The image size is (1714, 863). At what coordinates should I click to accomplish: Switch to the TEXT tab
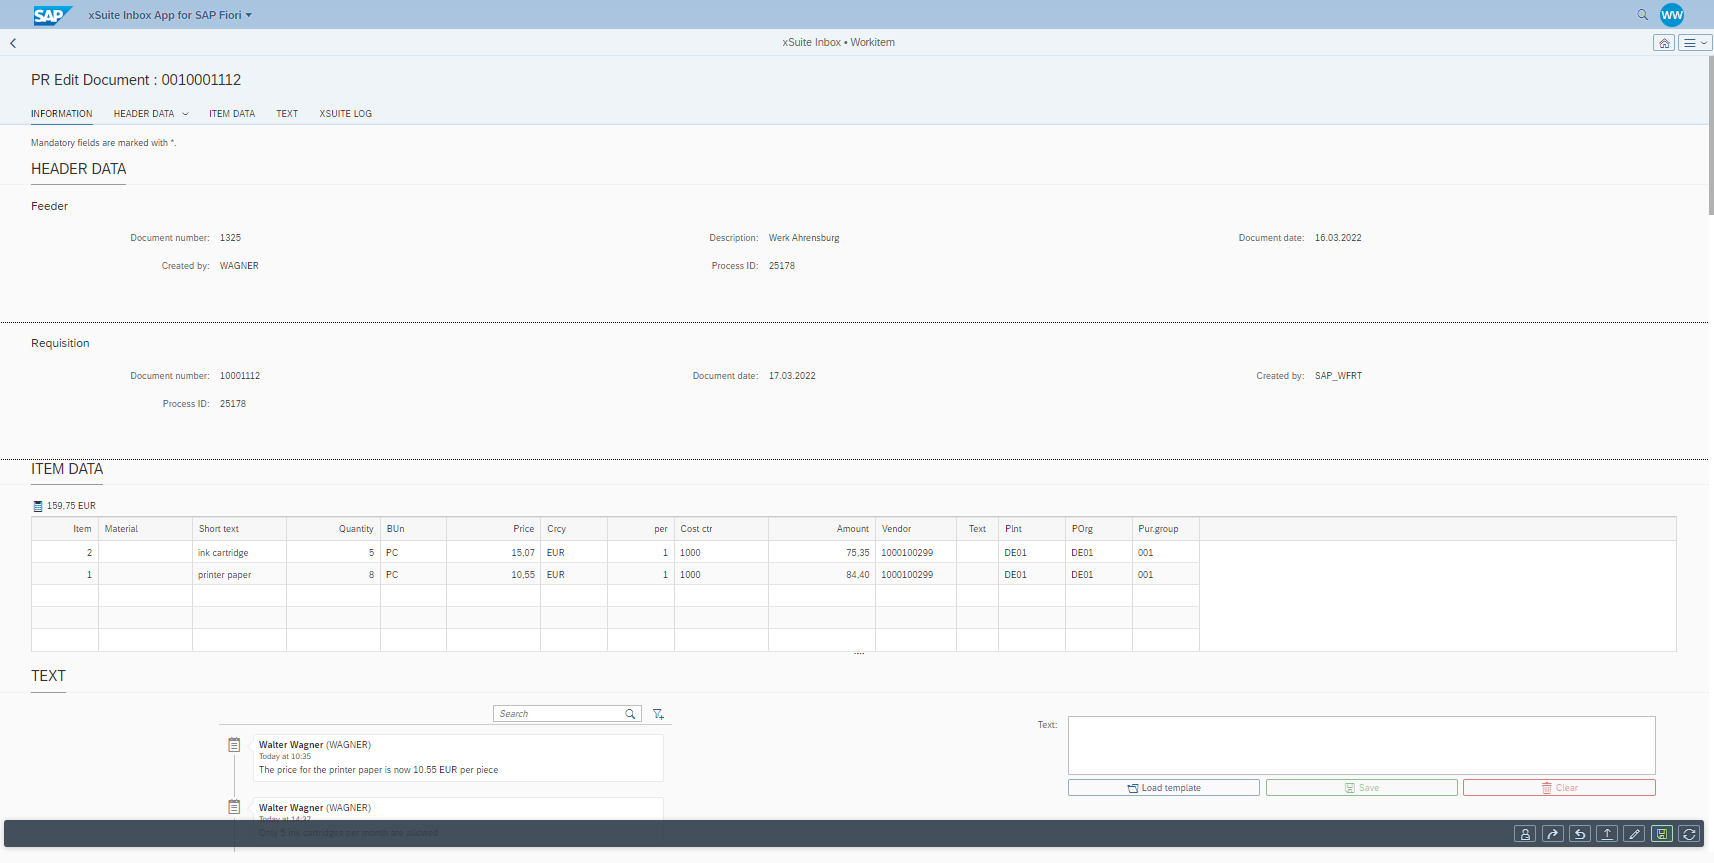287,114
